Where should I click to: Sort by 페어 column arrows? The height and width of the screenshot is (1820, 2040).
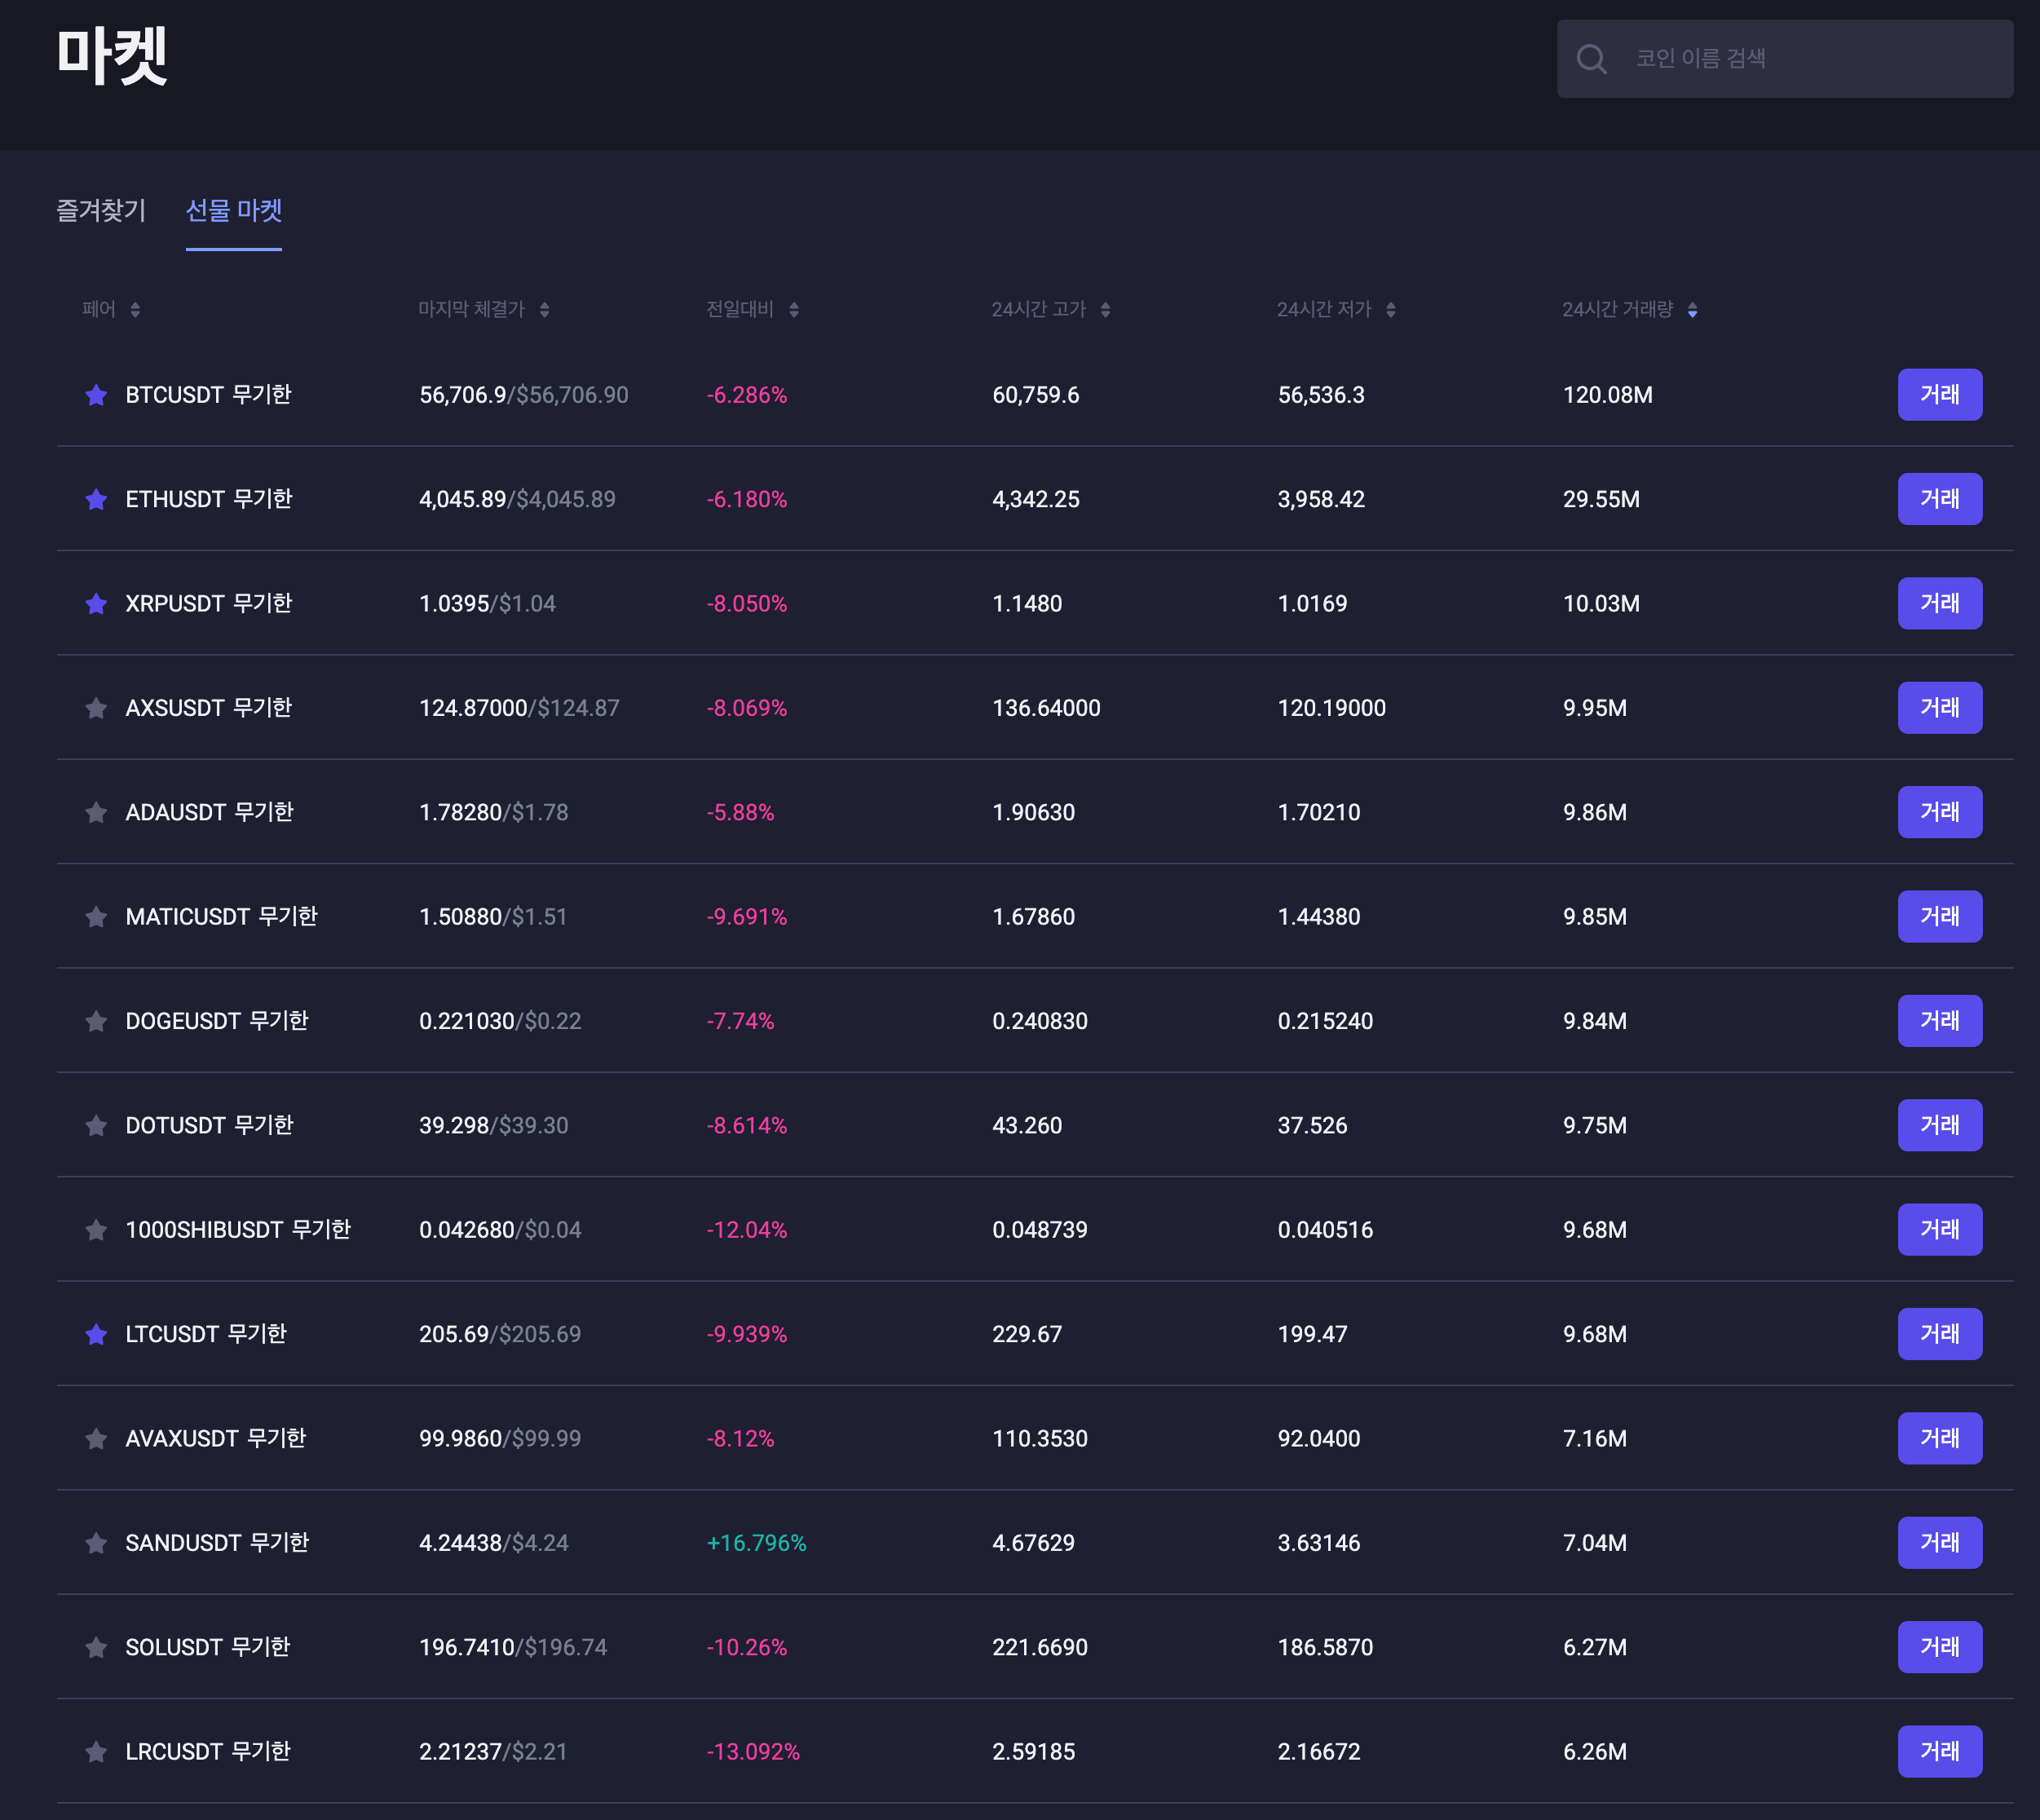pyautogui.click(x=135, y=310)
